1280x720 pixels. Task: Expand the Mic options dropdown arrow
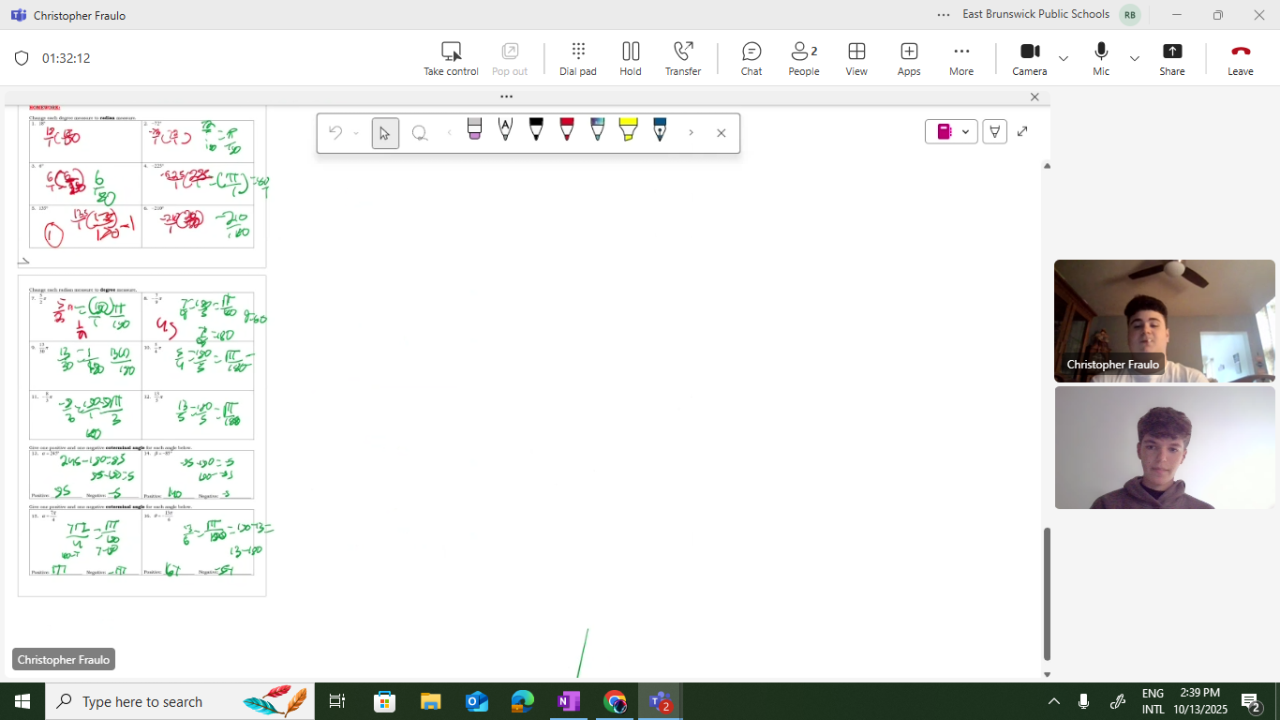pos(1134,58)
